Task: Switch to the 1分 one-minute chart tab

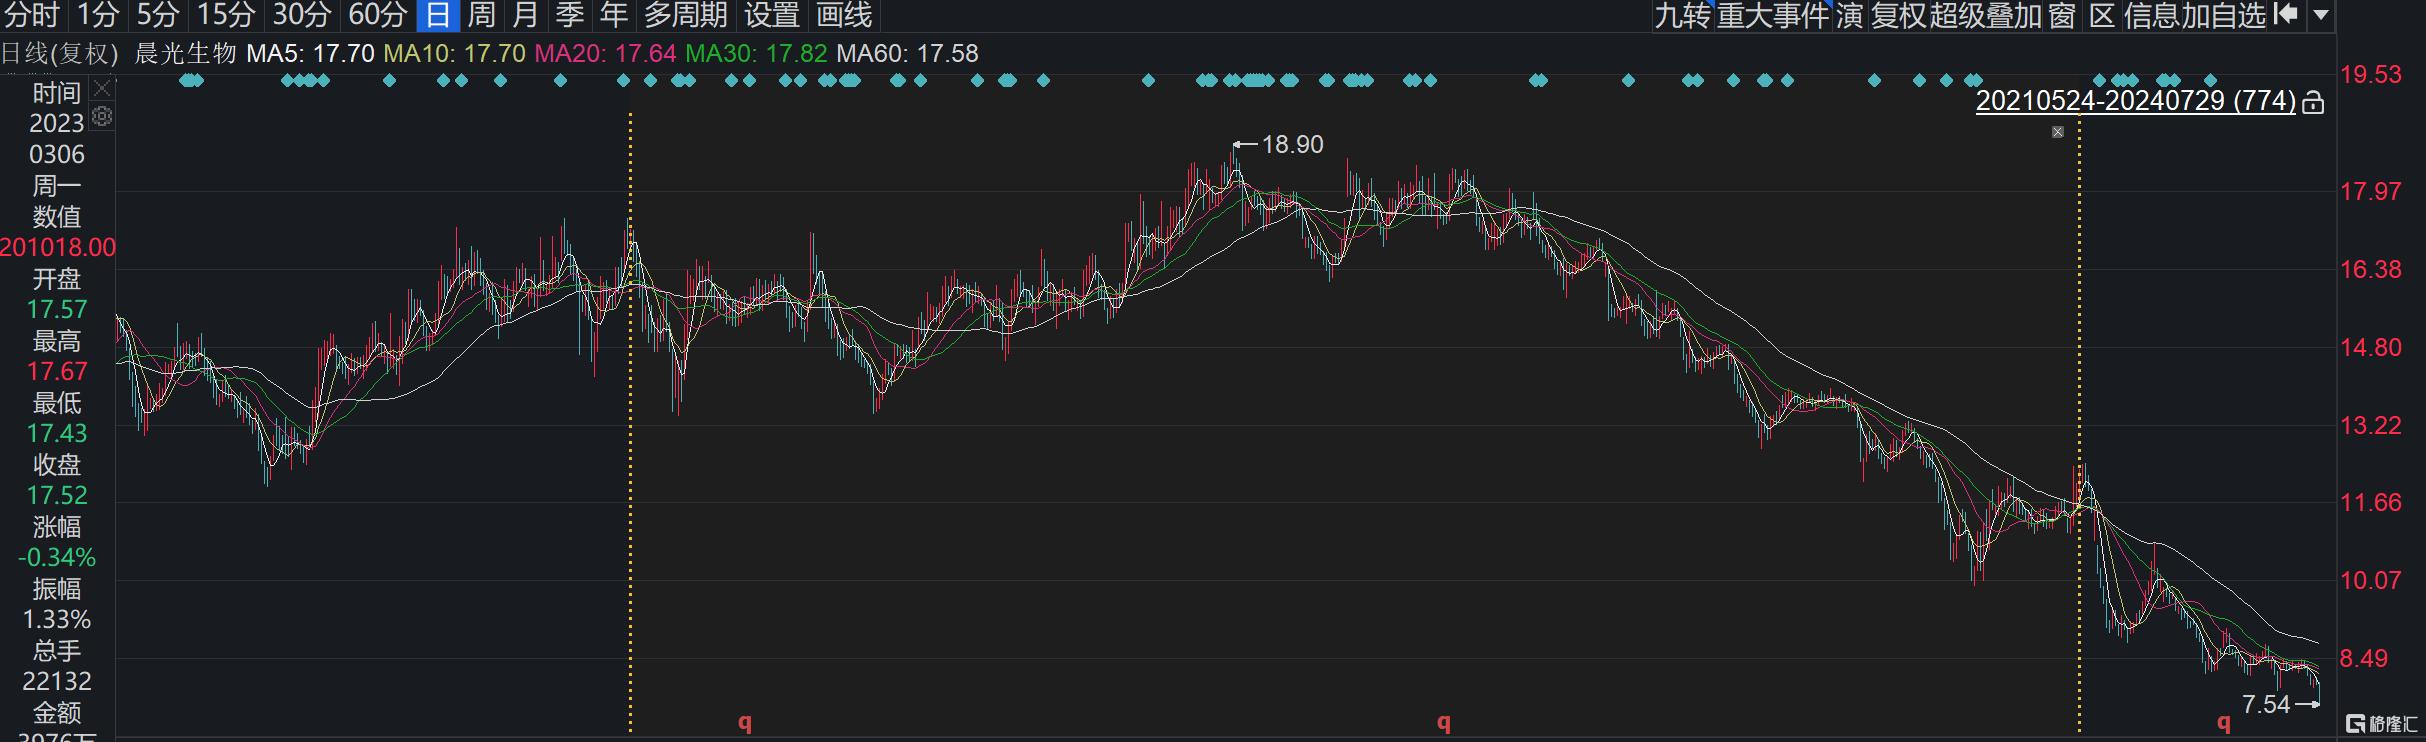Action: pyautogui.click(x=98, y=15)
